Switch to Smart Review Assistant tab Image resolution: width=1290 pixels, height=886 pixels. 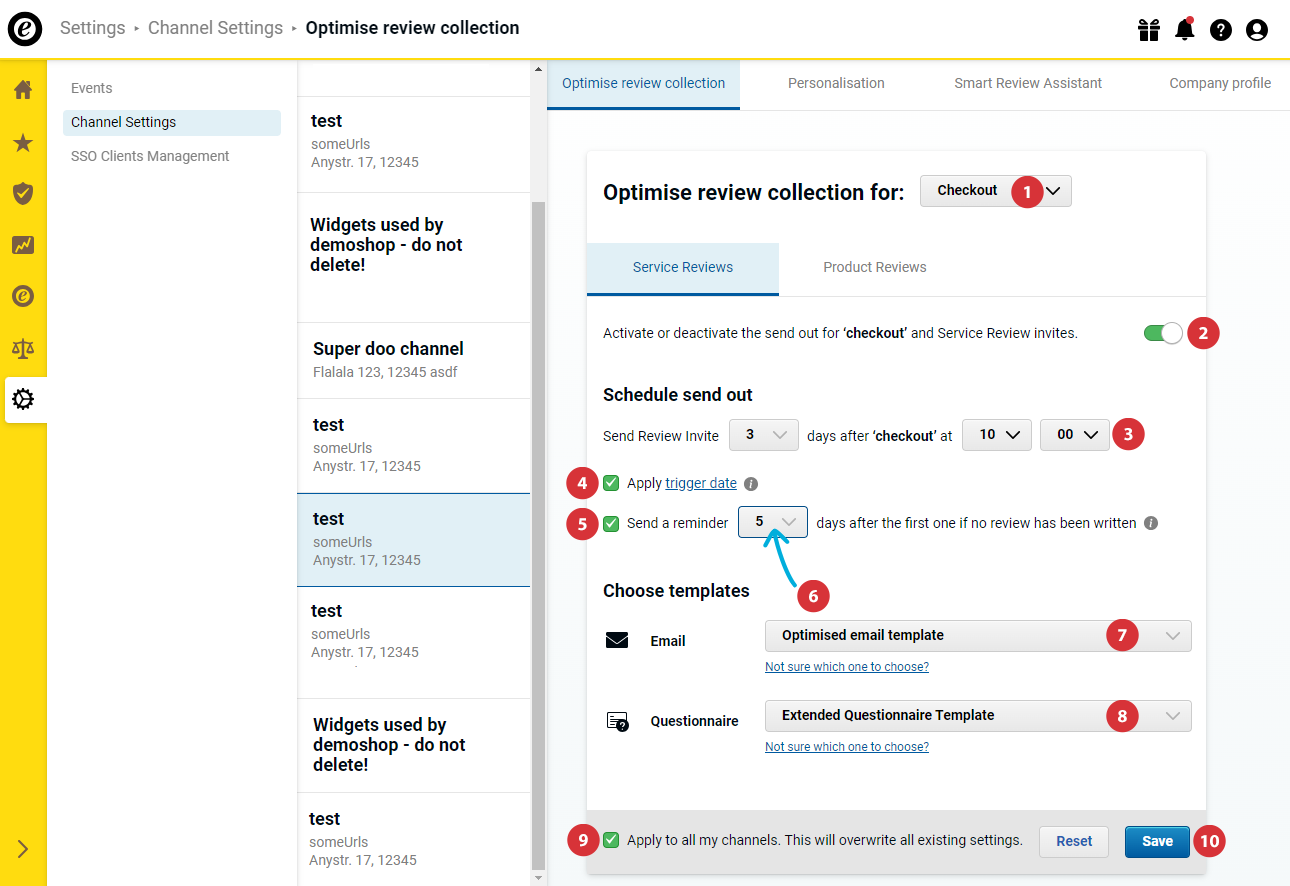pos(1028,84)
